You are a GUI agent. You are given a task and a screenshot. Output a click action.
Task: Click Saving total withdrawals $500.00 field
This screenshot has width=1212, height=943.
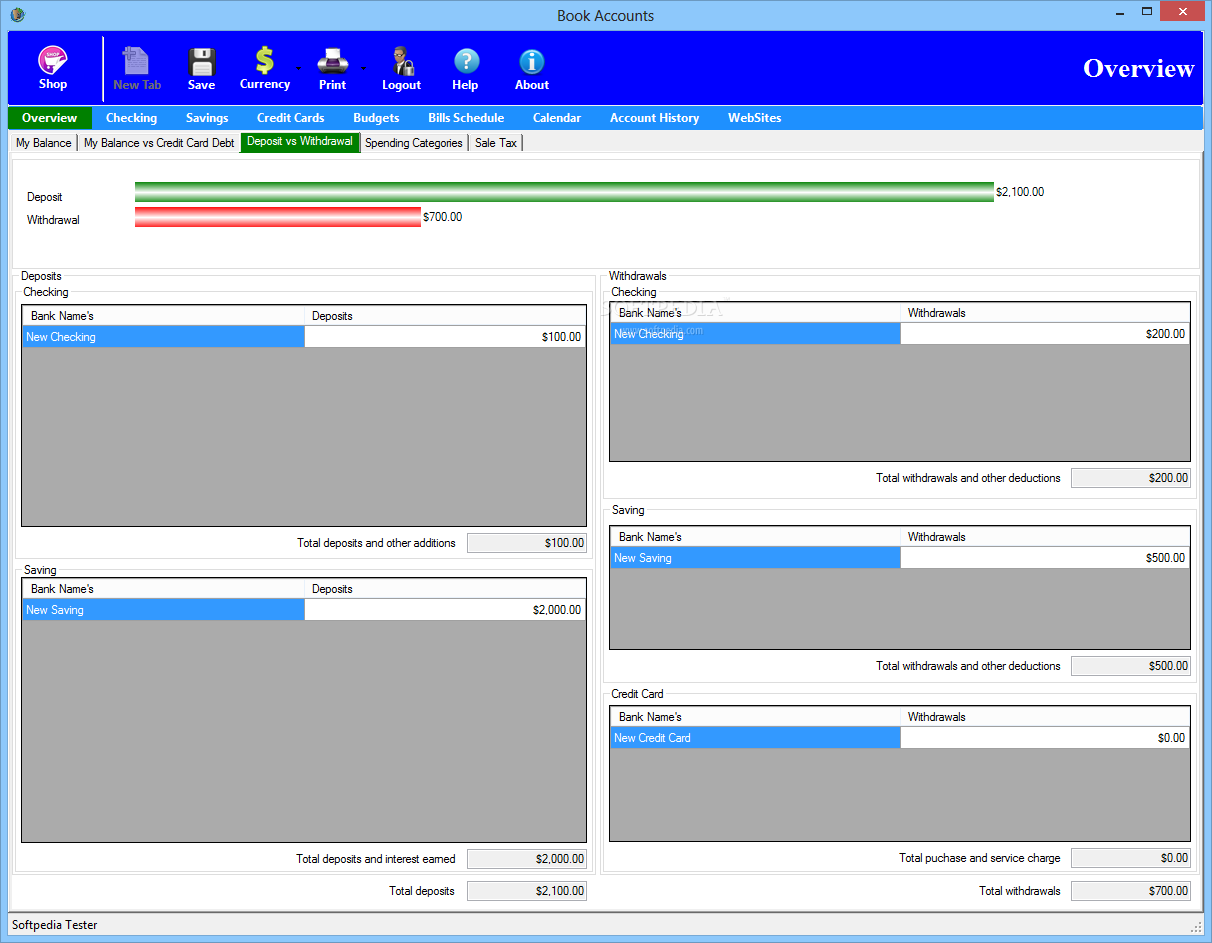1131,666
